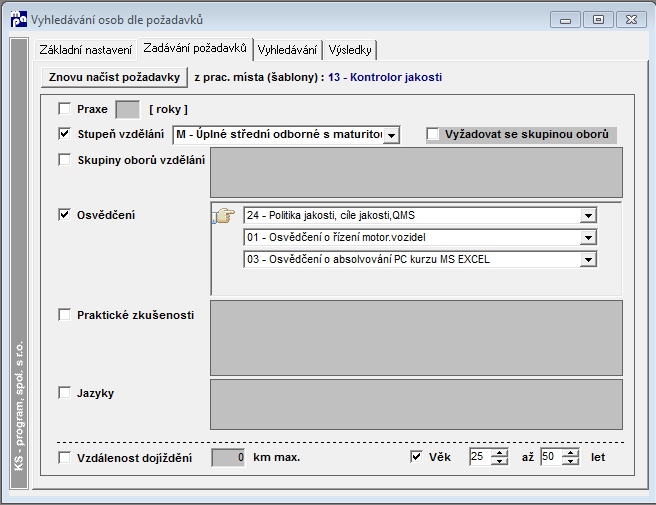Open dropdown arrow of 24 - Politika jakosti
Screen dimensions: 656x505
[588, 215]
